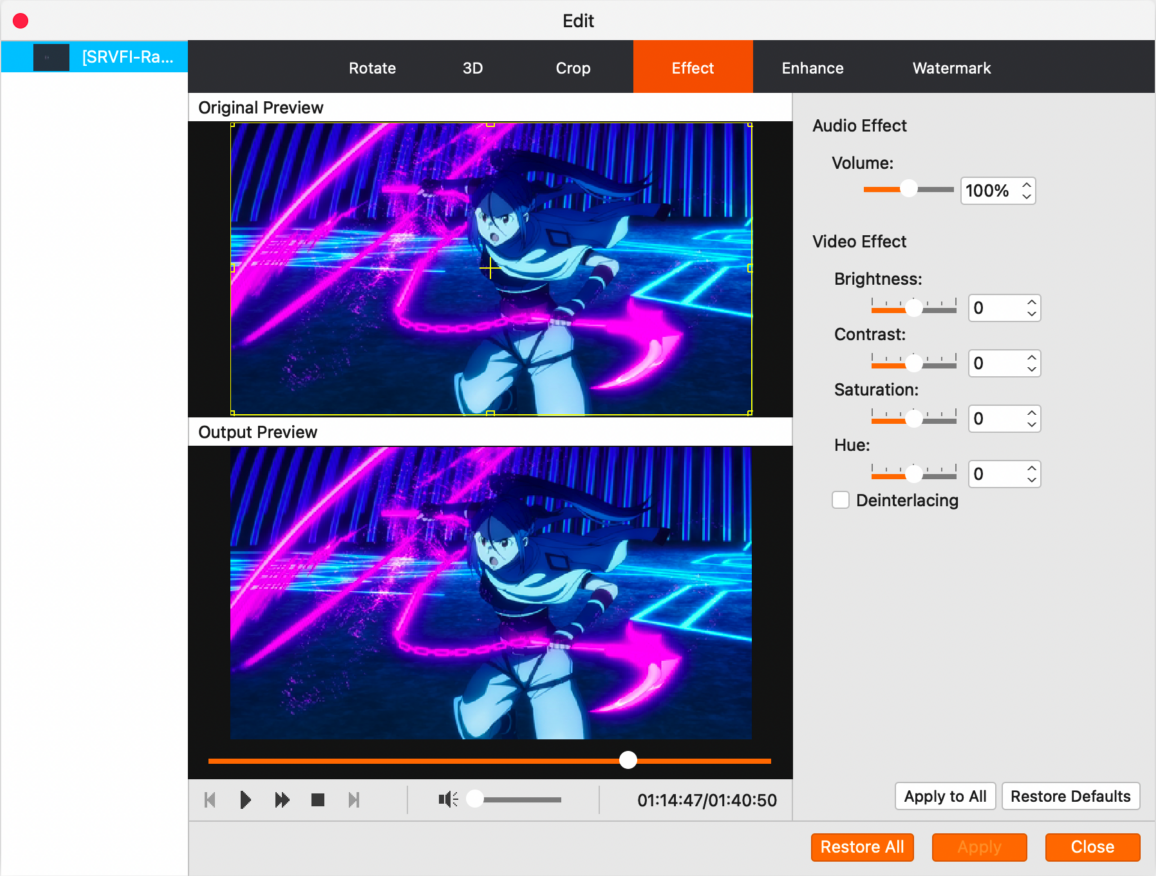Play the video preview
The height and width of the screenshot is (876, 1156).
tap(246, 800)
